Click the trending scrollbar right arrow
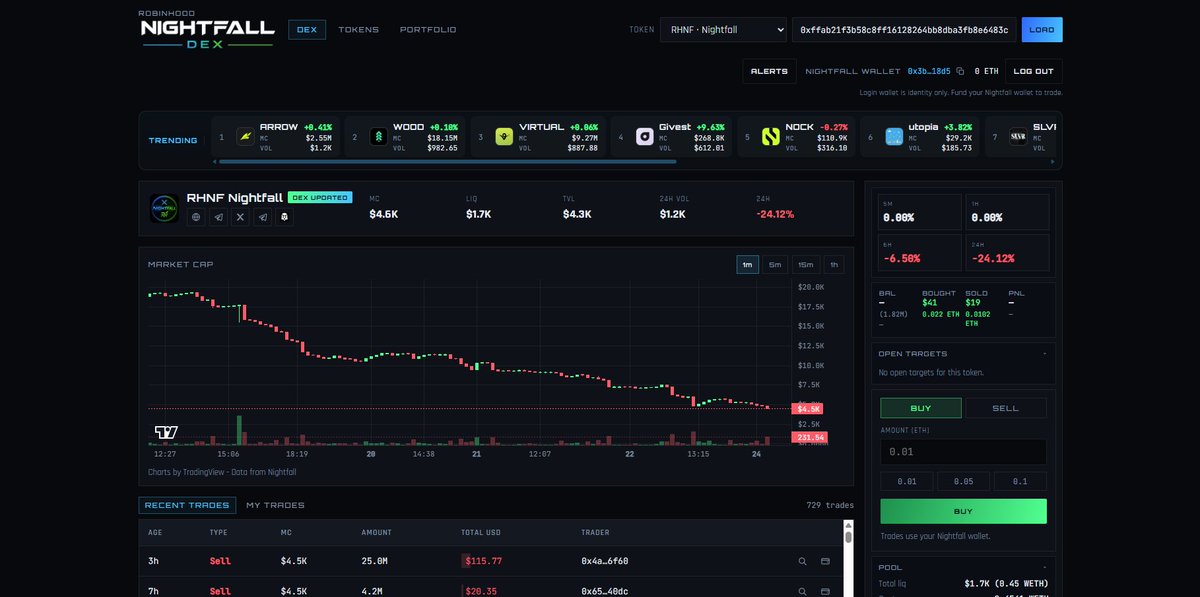The width and height of the screenshot is (1200, 597). [1052, 161]
